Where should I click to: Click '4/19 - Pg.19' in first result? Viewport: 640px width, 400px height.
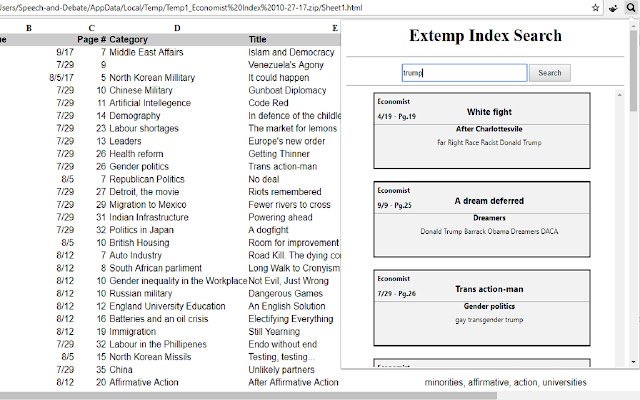coord(396,116)
